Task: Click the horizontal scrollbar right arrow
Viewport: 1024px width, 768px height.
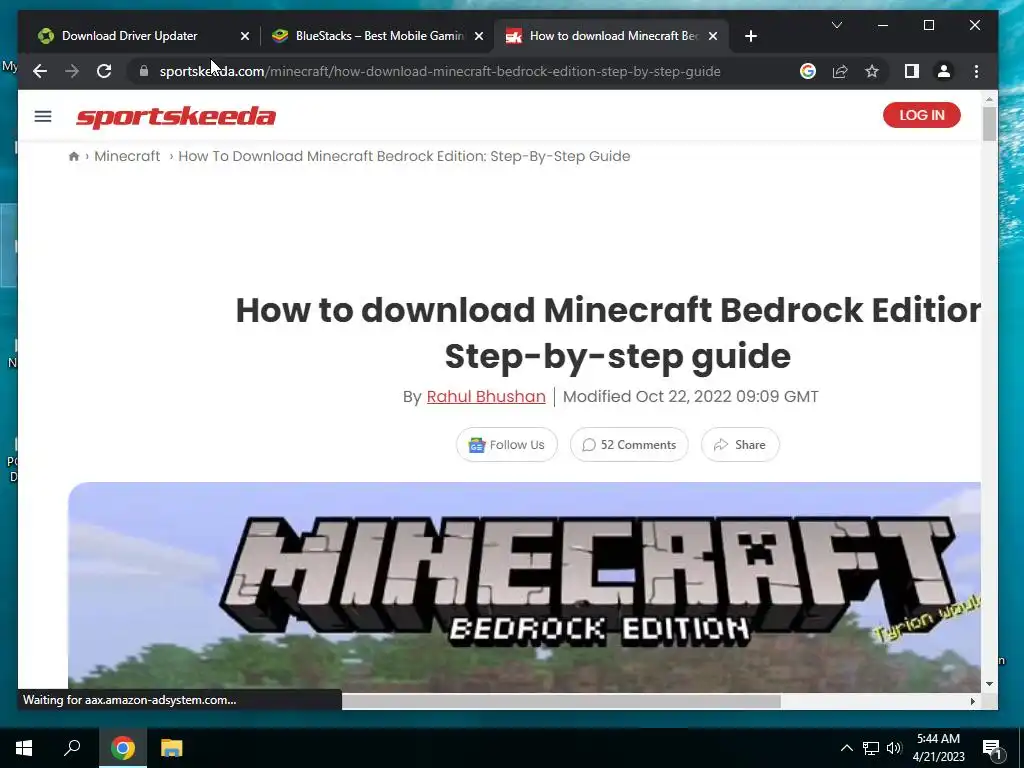Action: point(972,701)
